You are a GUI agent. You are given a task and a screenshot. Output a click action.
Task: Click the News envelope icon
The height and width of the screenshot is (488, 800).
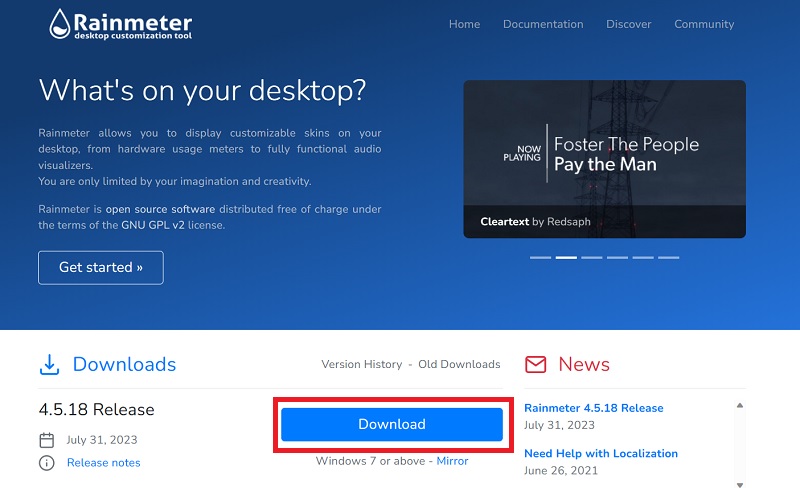[x=536, y=364]
